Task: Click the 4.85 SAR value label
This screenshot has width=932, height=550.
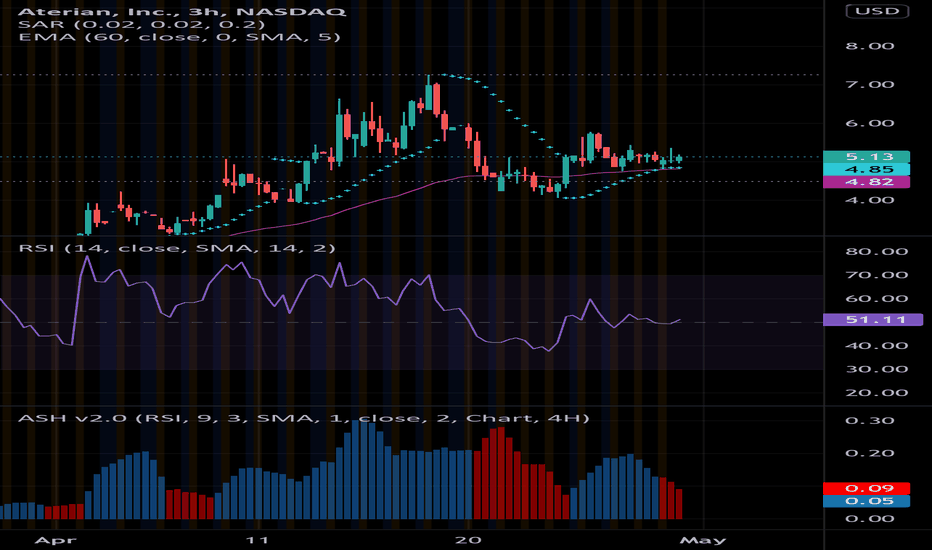Action: coord(867,169)
